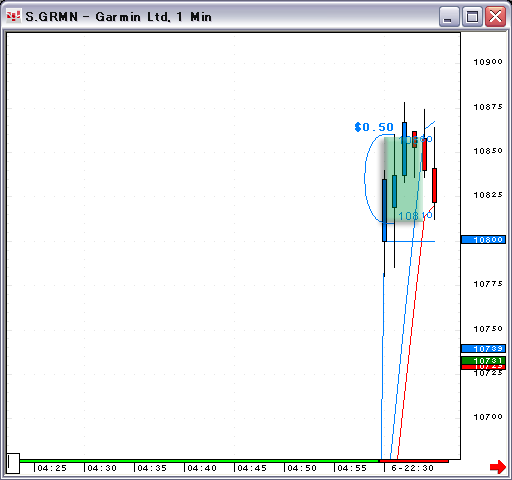The height and width of the screenshot is (480, 512).
Task: Select the blue 10800 price label
Action: 484,240
